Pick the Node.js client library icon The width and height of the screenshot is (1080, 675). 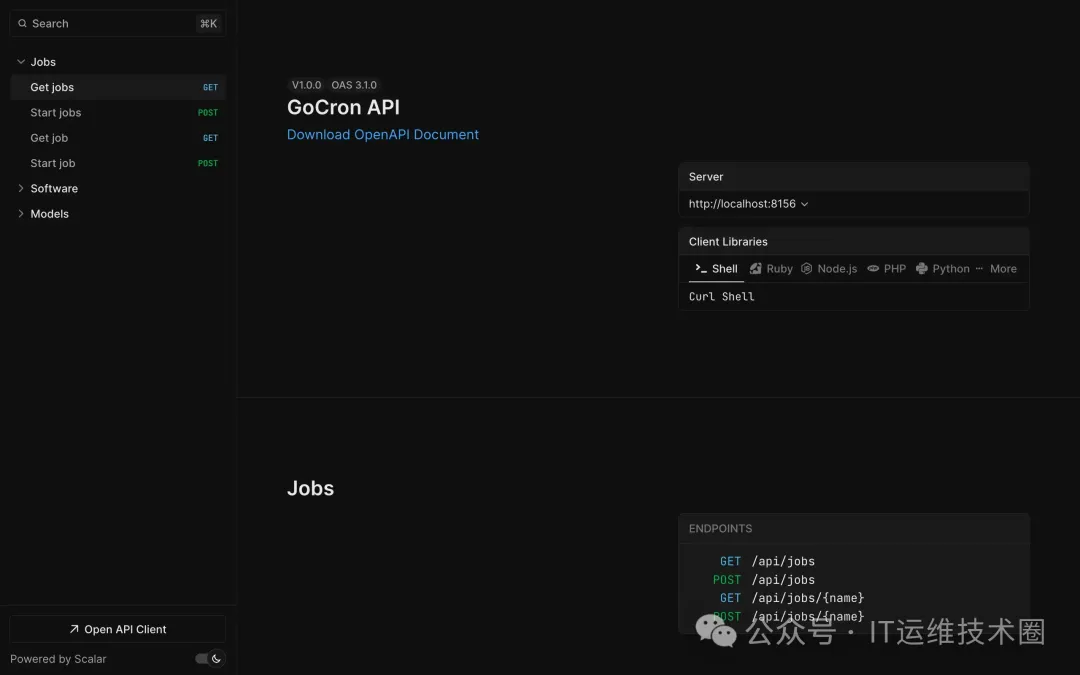(806, 269)
